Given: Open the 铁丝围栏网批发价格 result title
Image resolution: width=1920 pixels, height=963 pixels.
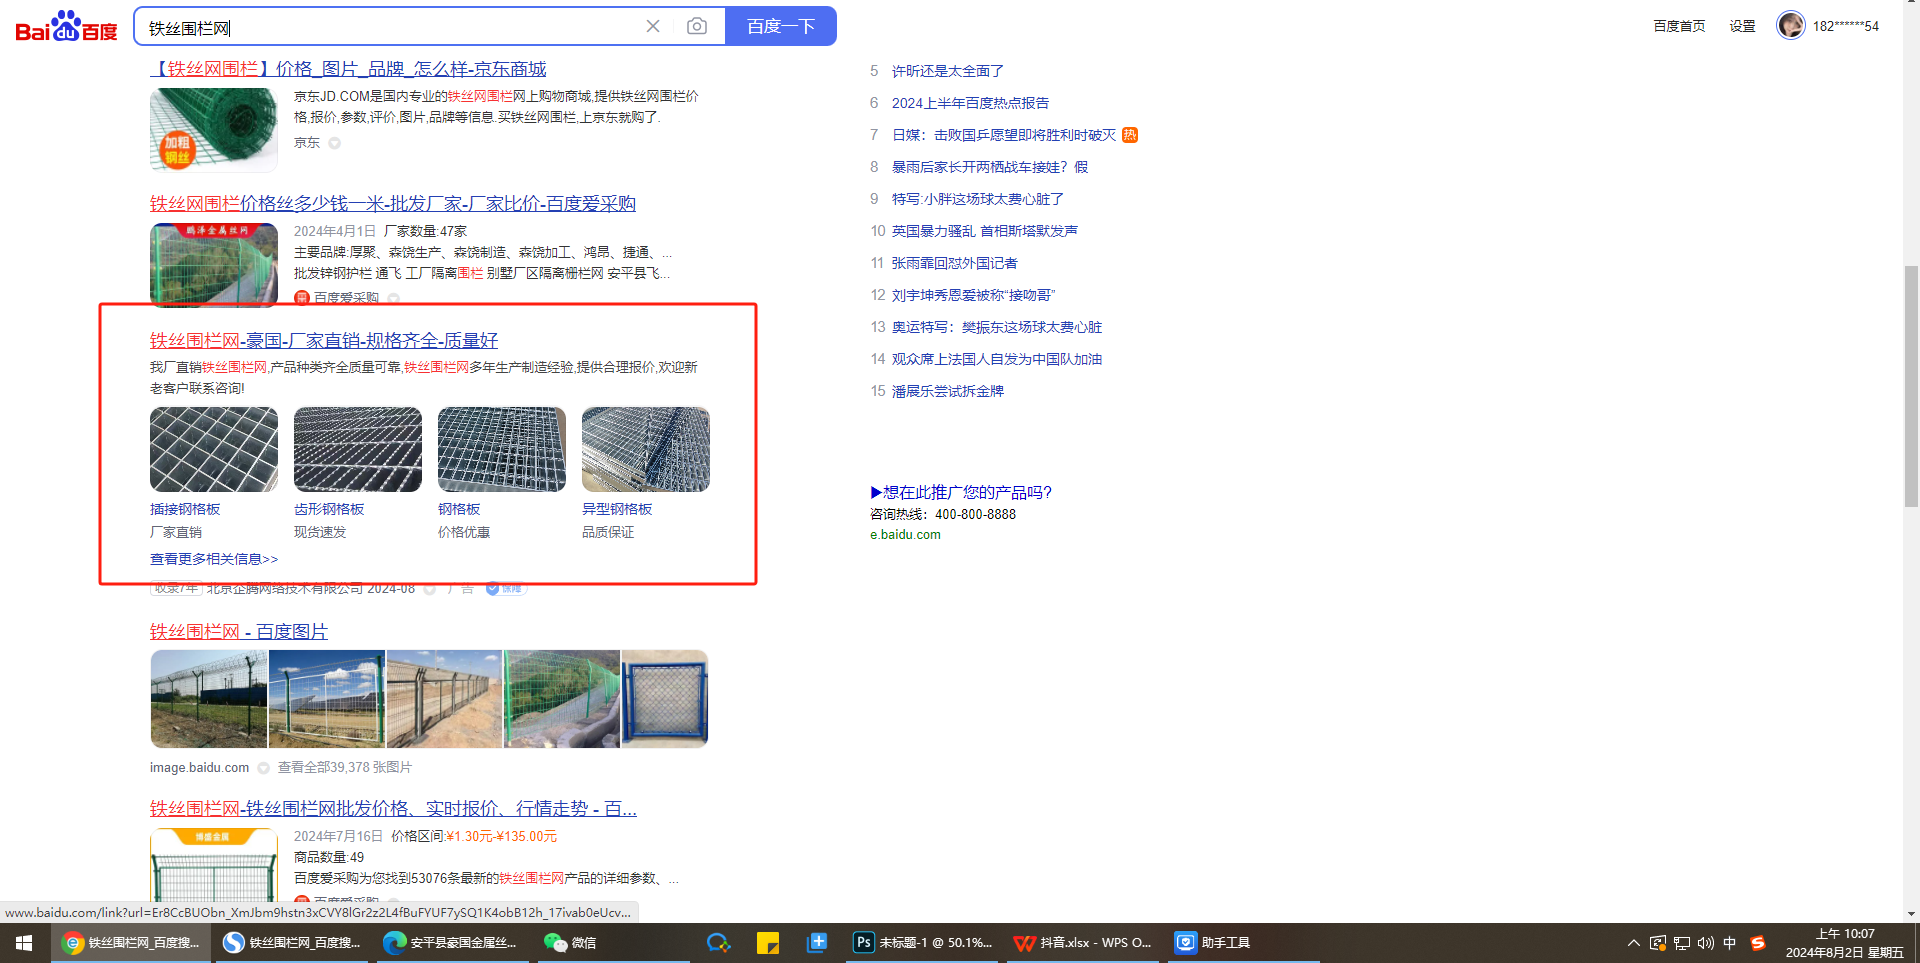Looking at the screenshot, I should (393, 809).
